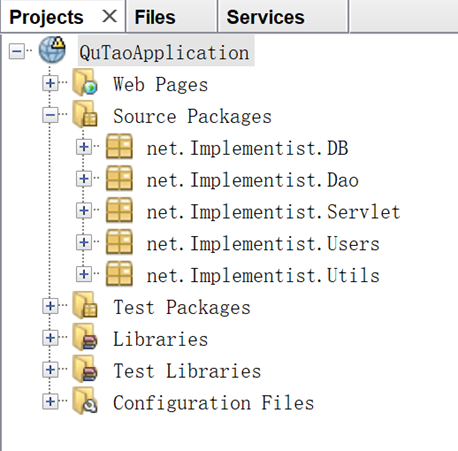The height and width of the screenshot is (451, 458).
Task: Click the net.Implementist.DB package icon
Action: (x=119, y=146)
